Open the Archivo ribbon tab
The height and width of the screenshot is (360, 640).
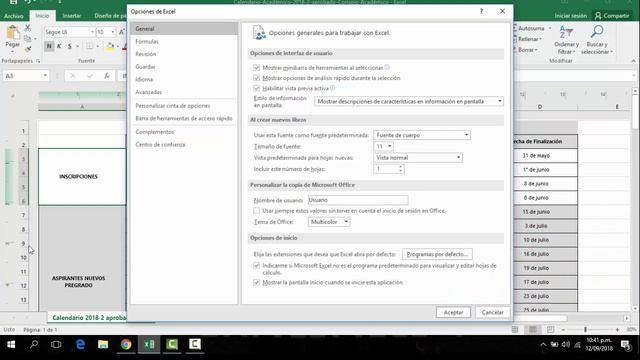pyautogui.click(x=14, y=16)
